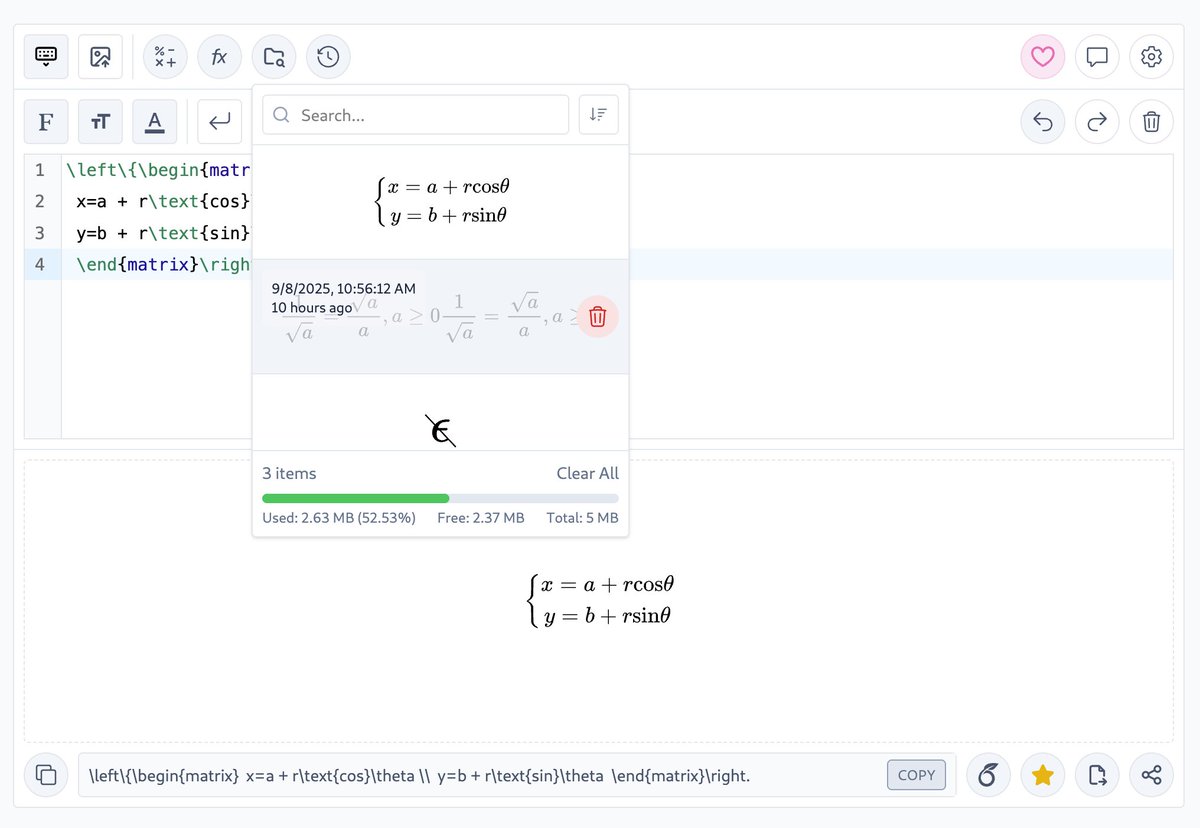Click the swirl logo icon button
Screen dimensions: 1200x828
(988, 775)
